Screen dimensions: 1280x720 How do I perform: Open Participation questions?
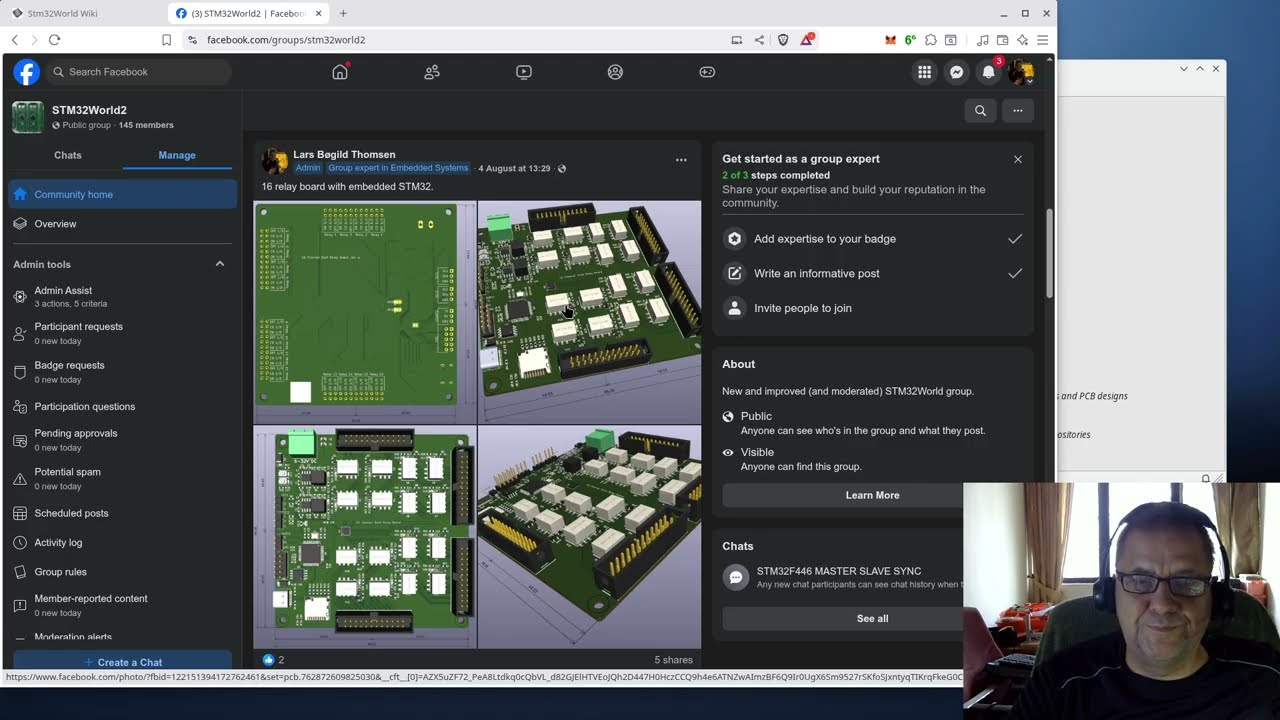click(122, 407)
